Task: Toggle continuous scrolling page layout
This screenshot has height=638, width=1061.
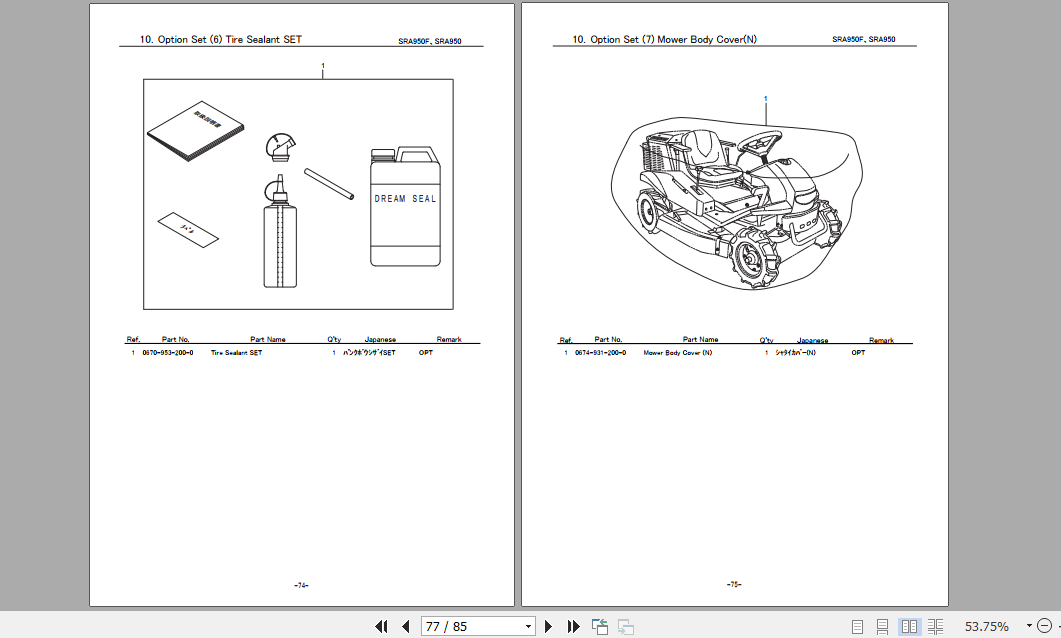Action: (880, 625)
